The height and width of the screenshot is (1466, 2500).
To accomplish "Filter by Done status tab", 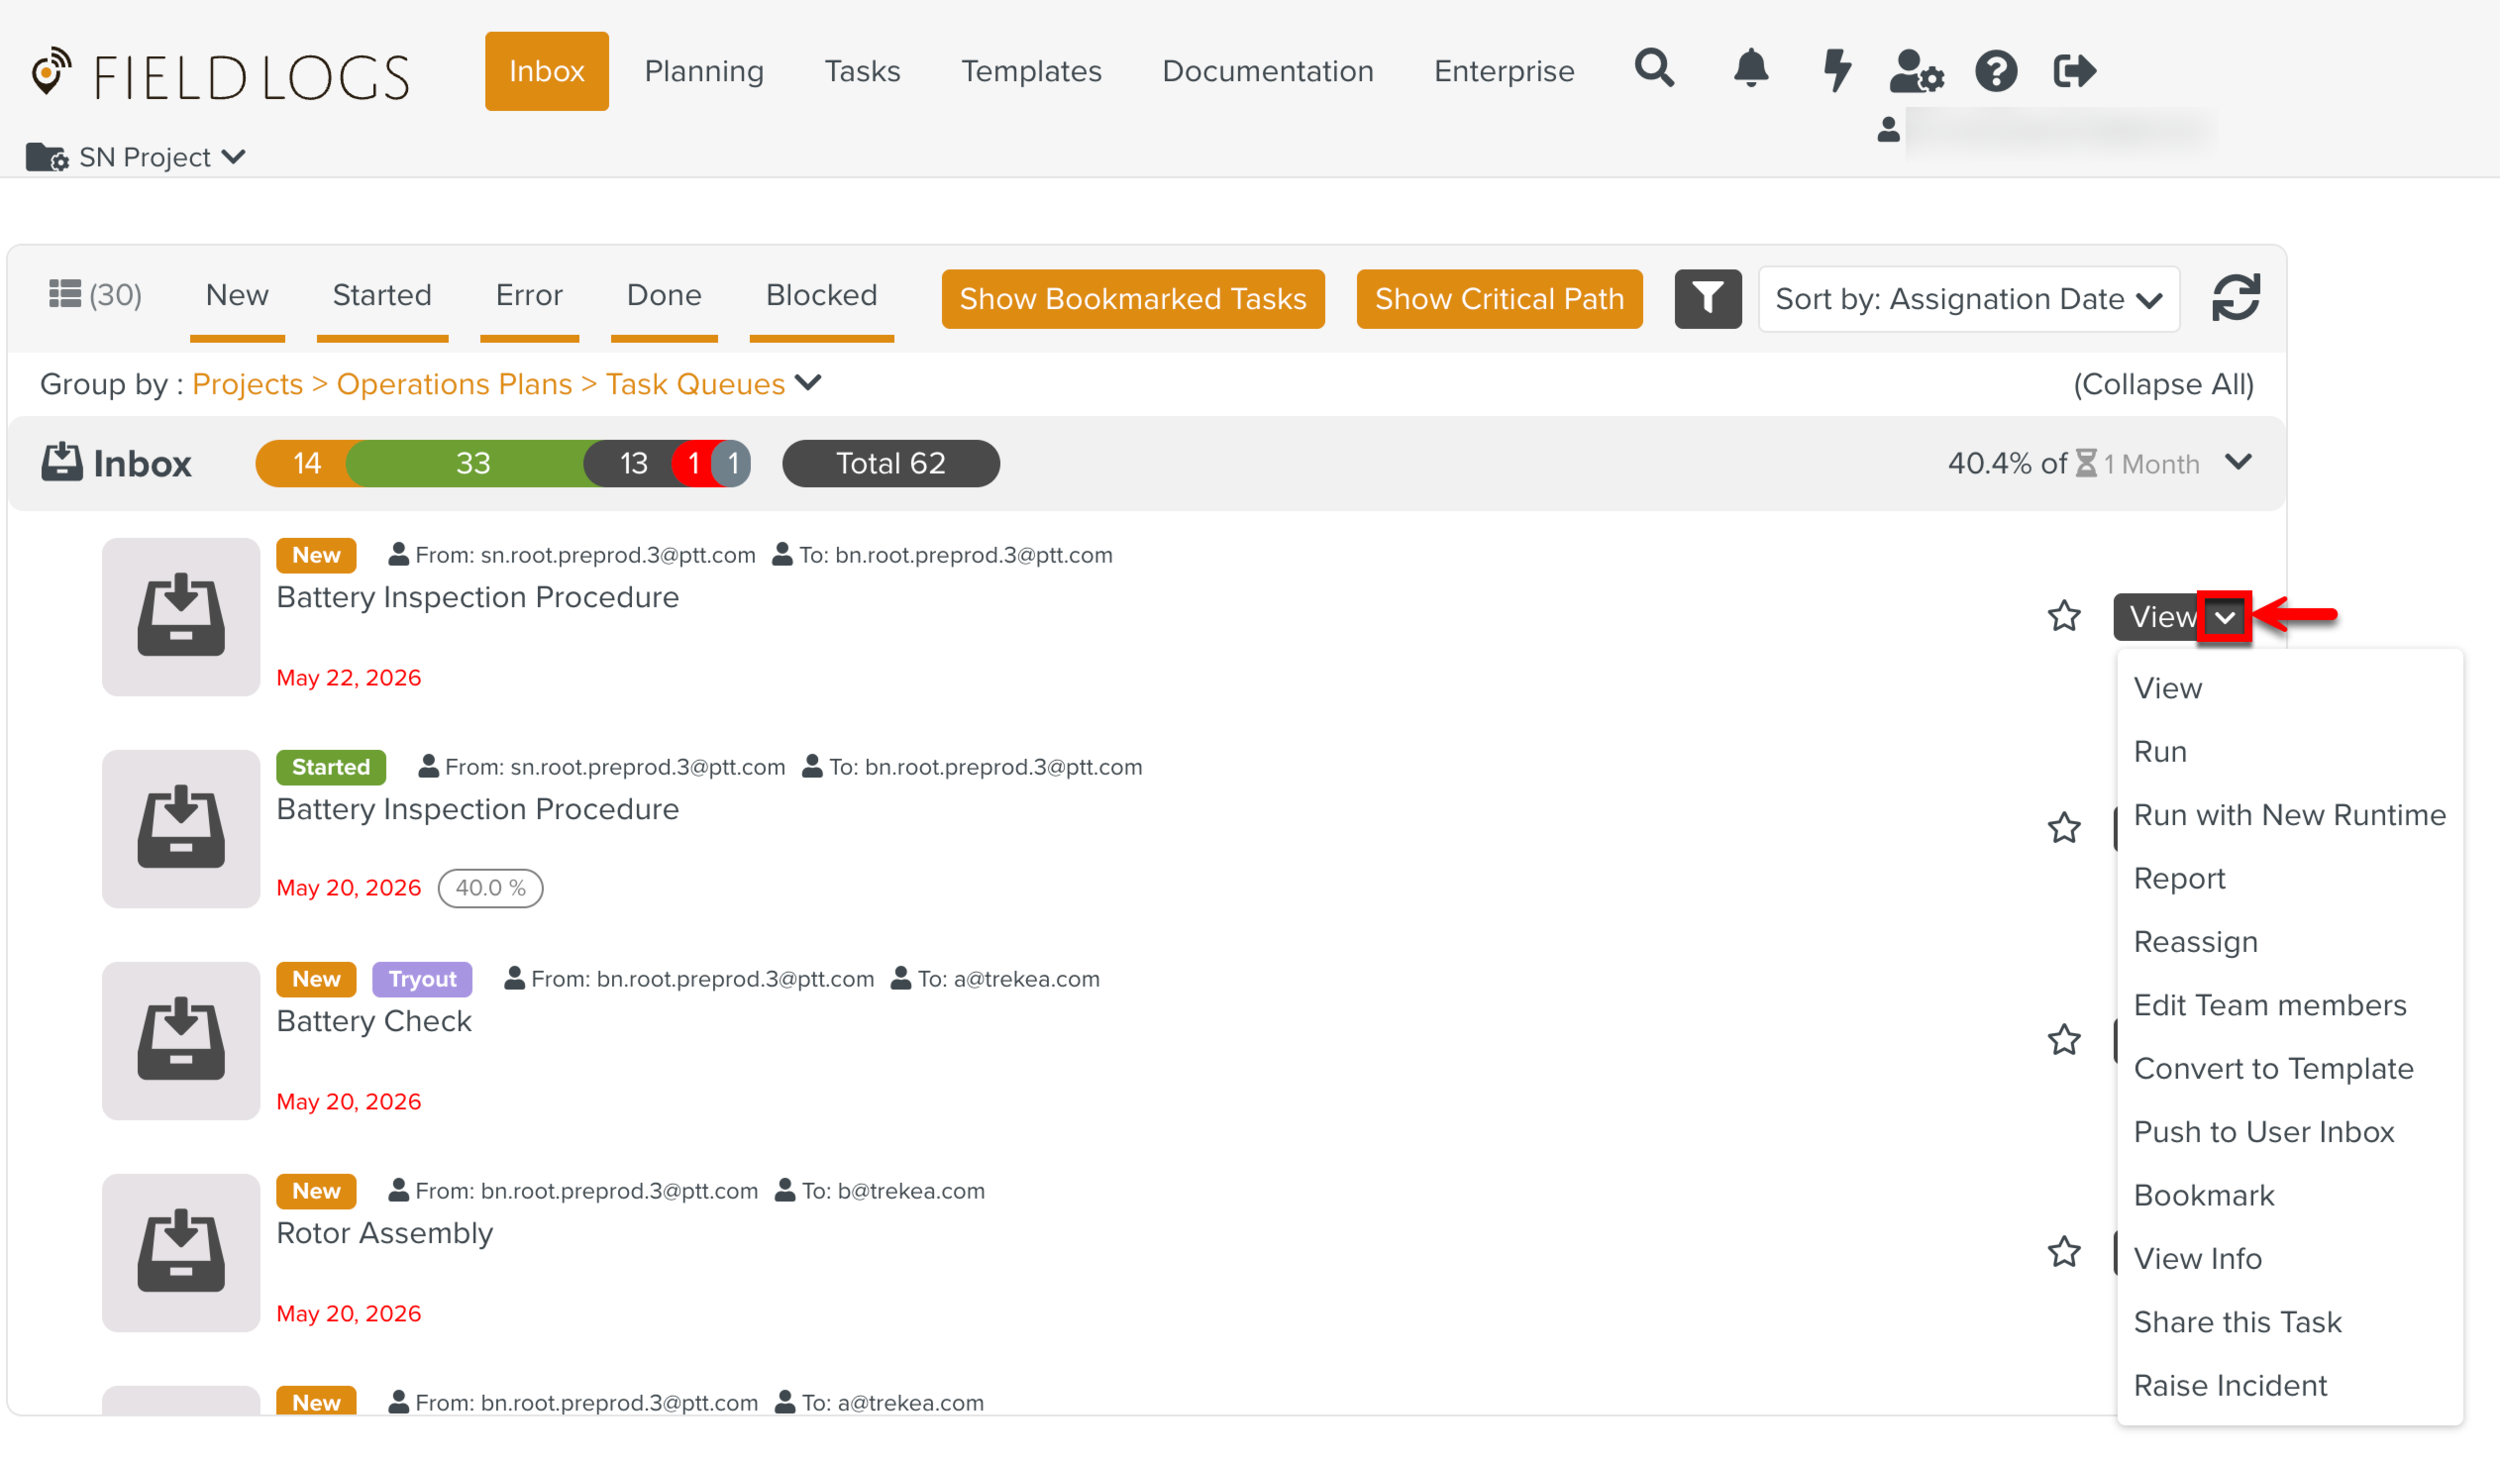I will (x=664, y=296).
